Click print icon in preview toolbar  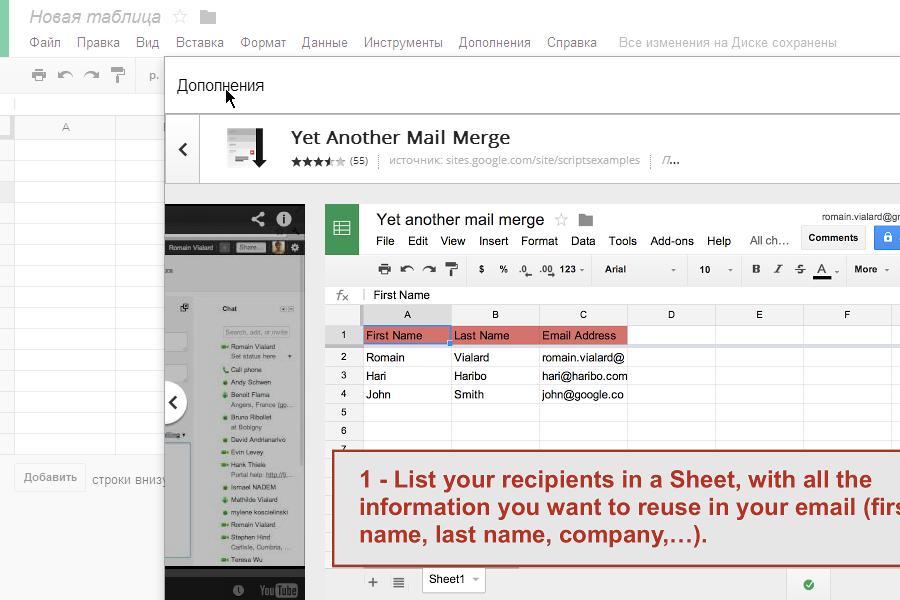(385, 269)
